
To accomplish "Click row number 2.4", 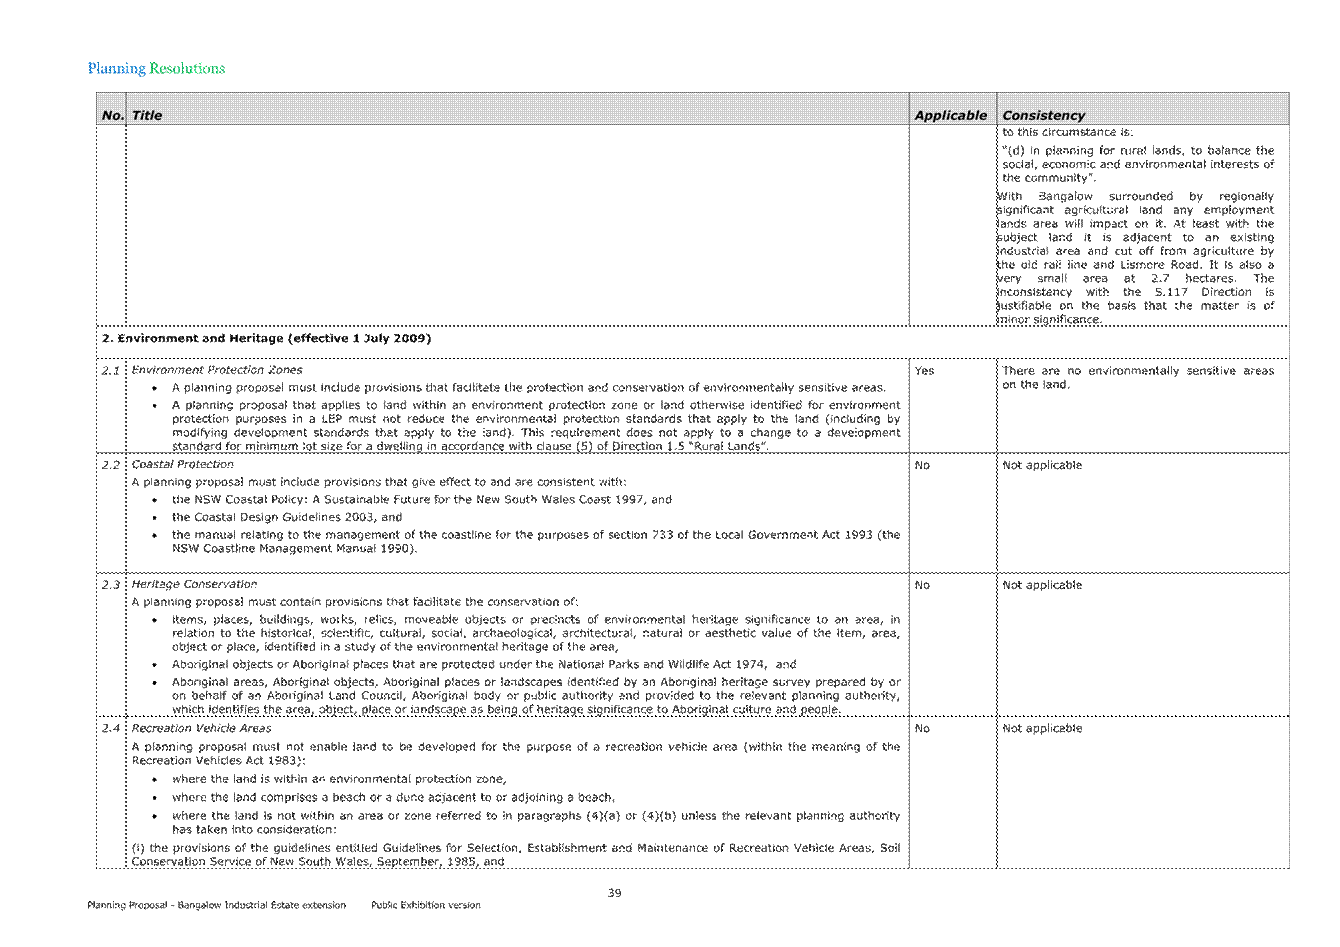I will pos(111,729).
